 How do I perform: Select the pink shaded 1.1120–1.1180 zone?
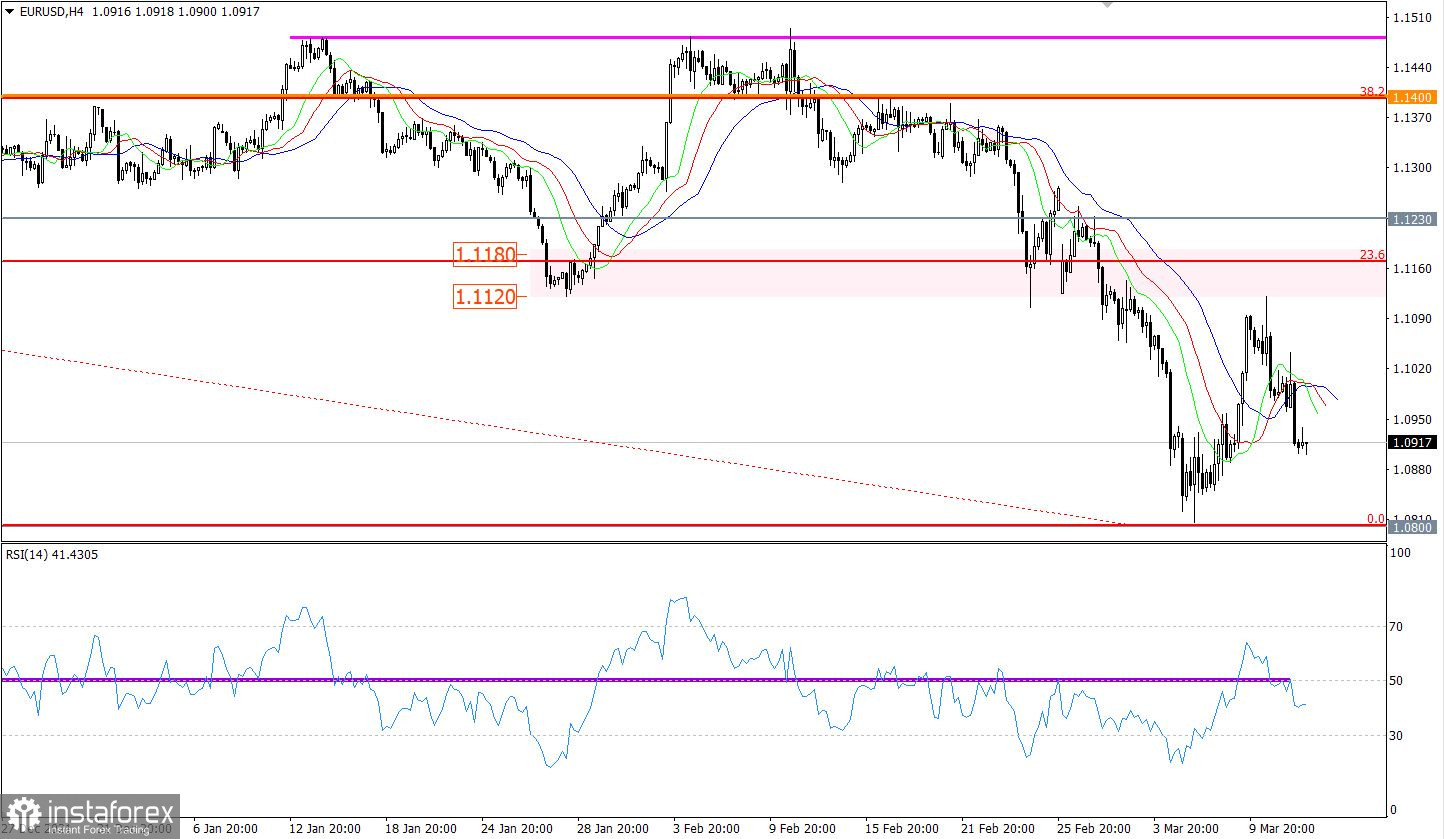pyautogui.click(x=958, y=273)
